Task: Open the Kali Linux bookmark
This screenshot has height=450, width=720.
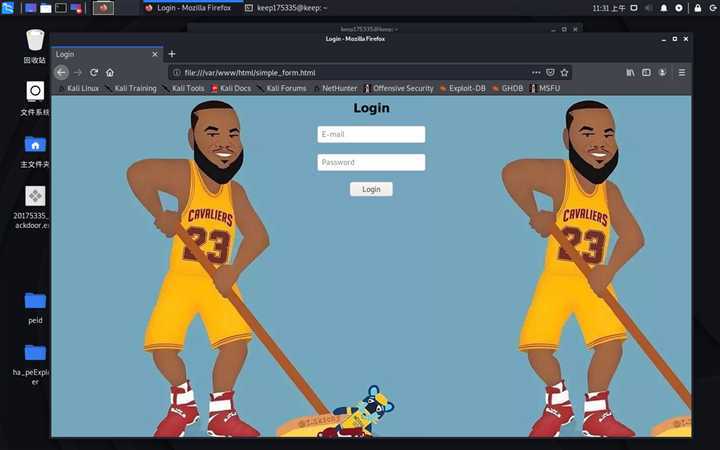Action: [79, 88]
